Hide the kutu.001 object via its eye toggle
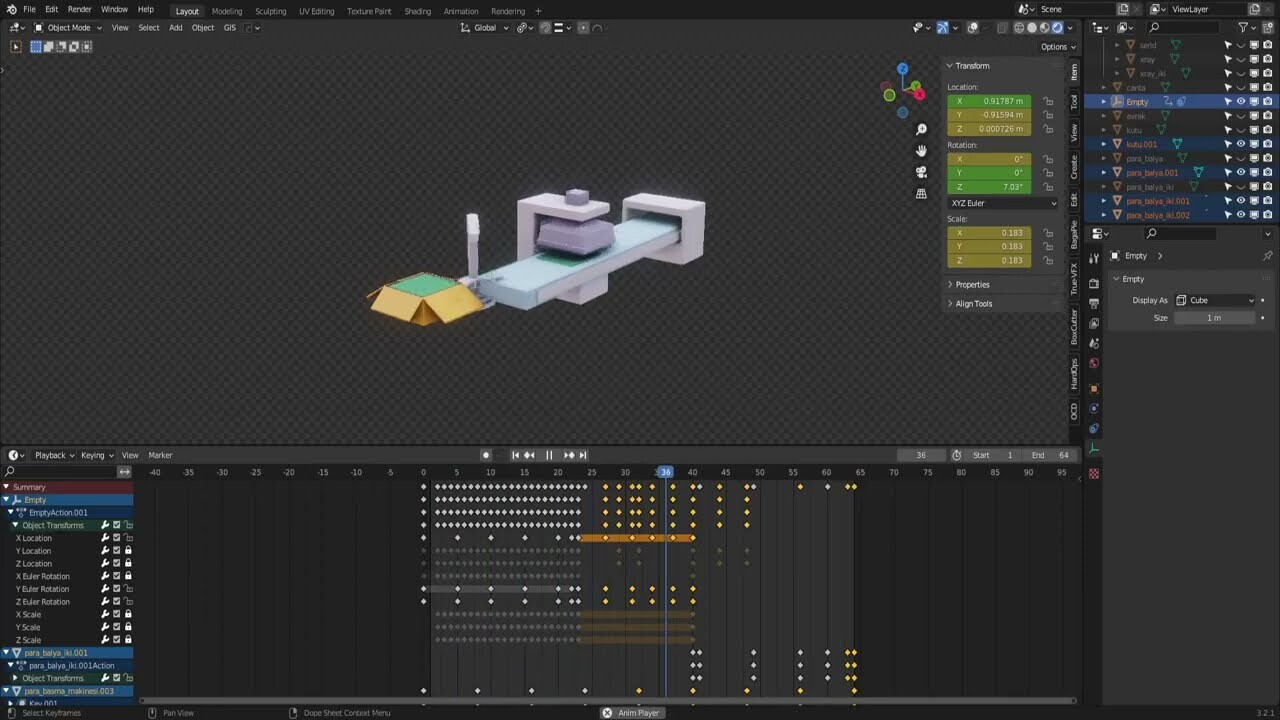This screenshot has width=1280, height=720. pos(1240,144)
